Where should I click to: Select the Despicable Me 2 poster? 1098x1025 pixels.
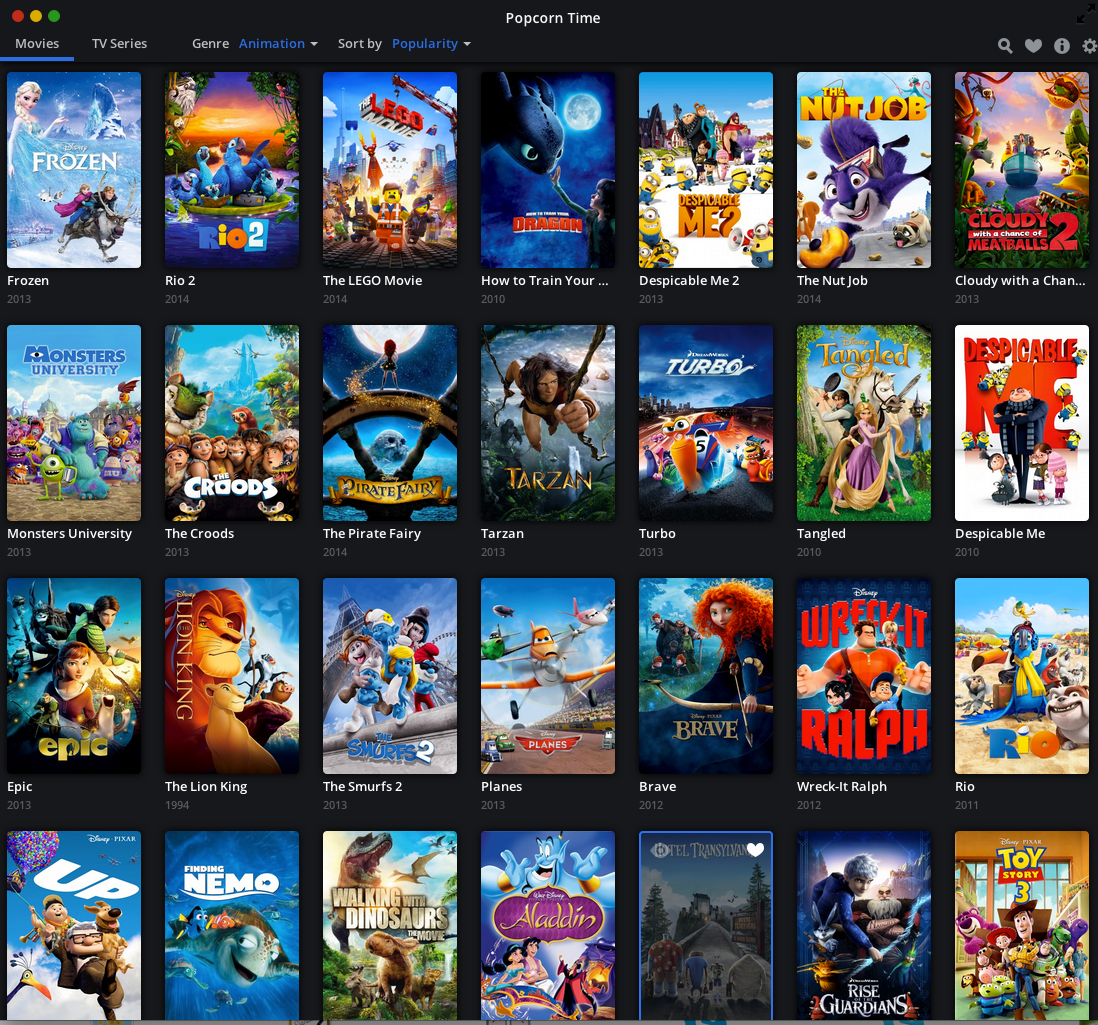point(706,170)
